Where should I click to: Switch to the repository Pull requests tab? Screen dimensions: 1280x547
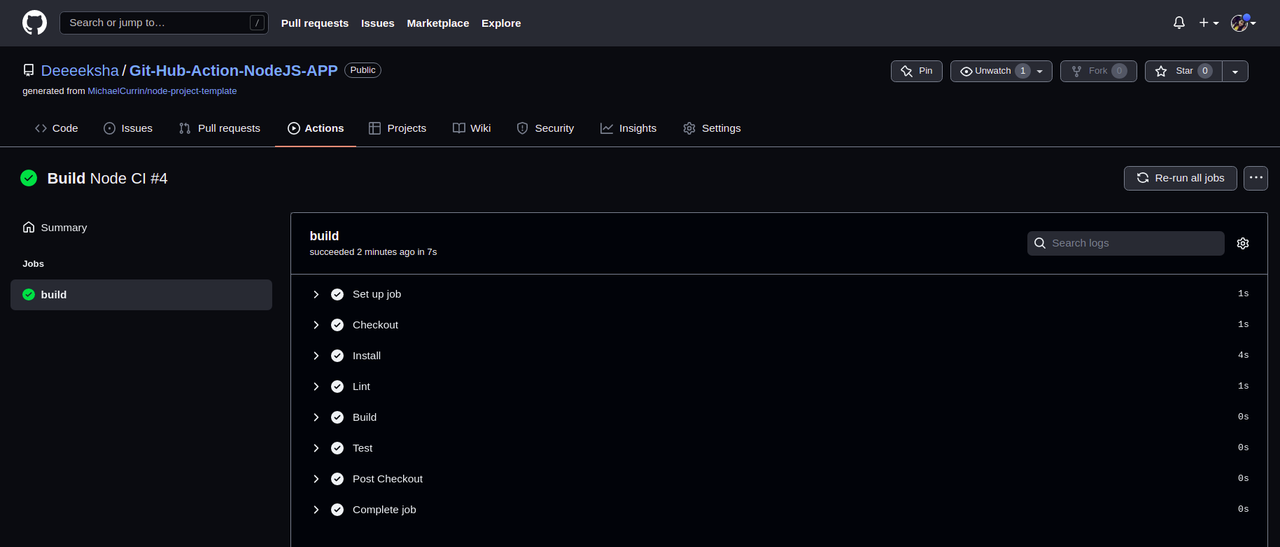[220, 128]
